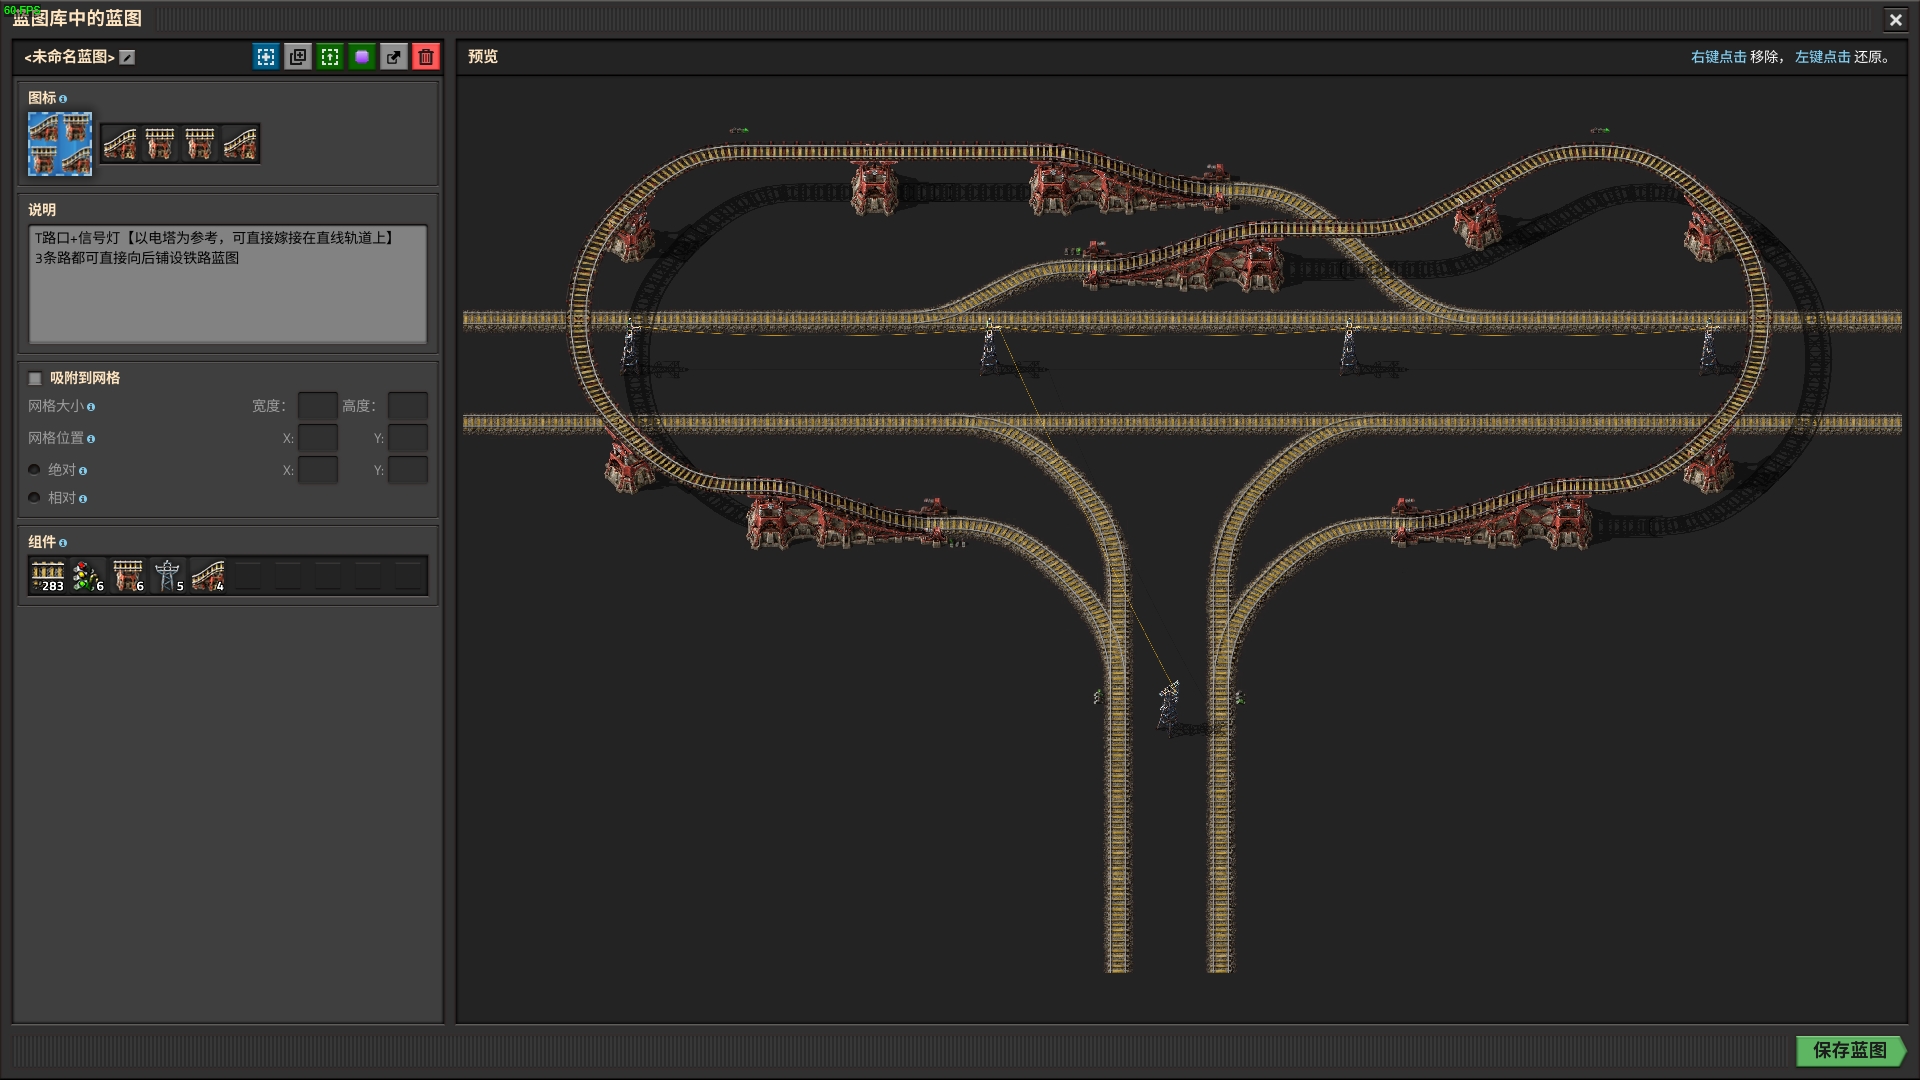Choose the third icon slot with rail support
This screenshot has height=1080, width=1920.
[x=200, y=144]
